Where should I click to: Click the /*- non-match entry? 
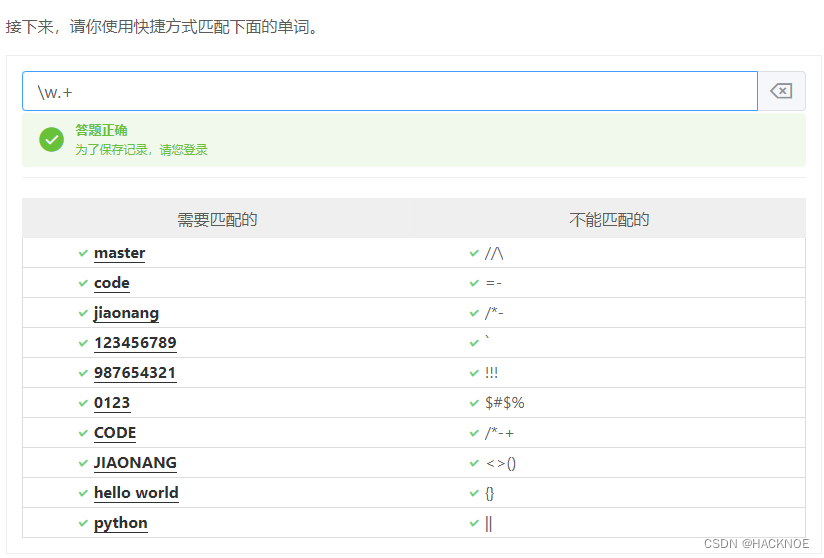pos(494,313)
